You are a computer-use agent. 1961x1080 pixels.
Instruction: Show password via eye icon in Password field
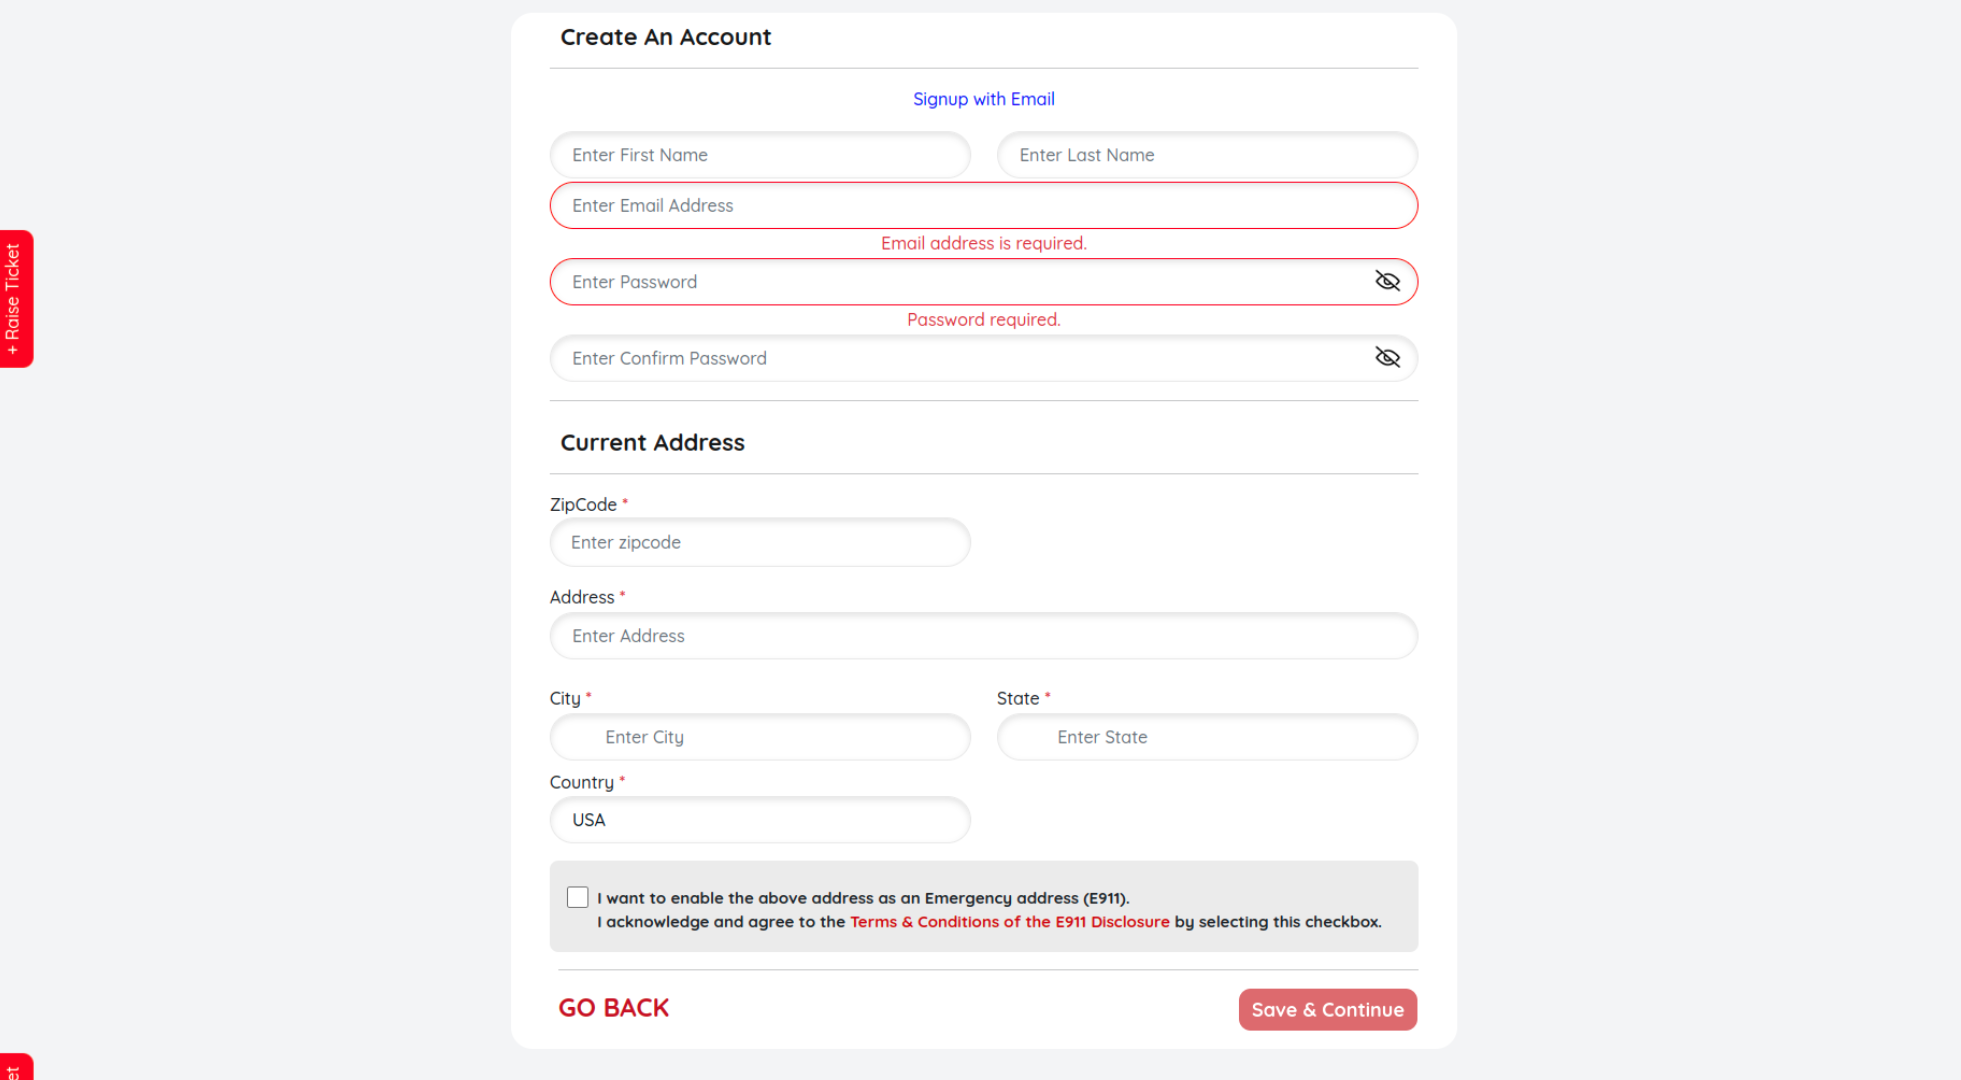tap(1387, 281)
